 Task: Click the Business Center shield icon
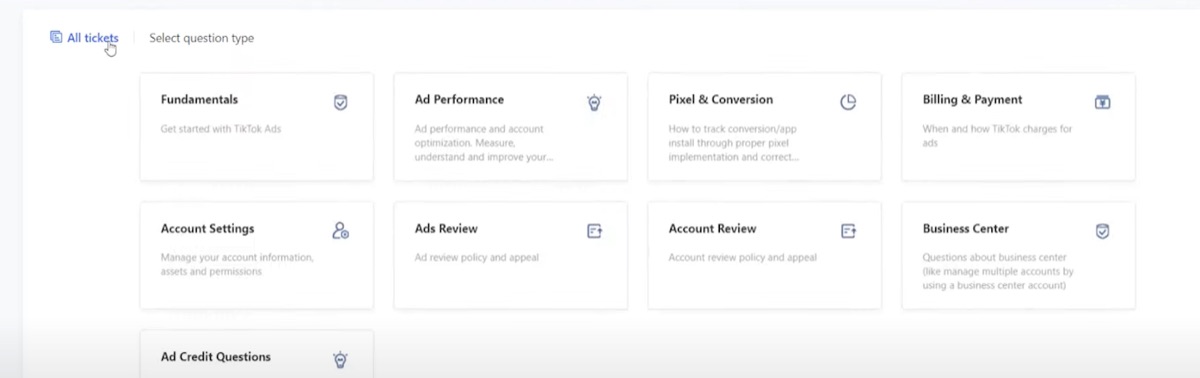click(x=1102, y=231)
